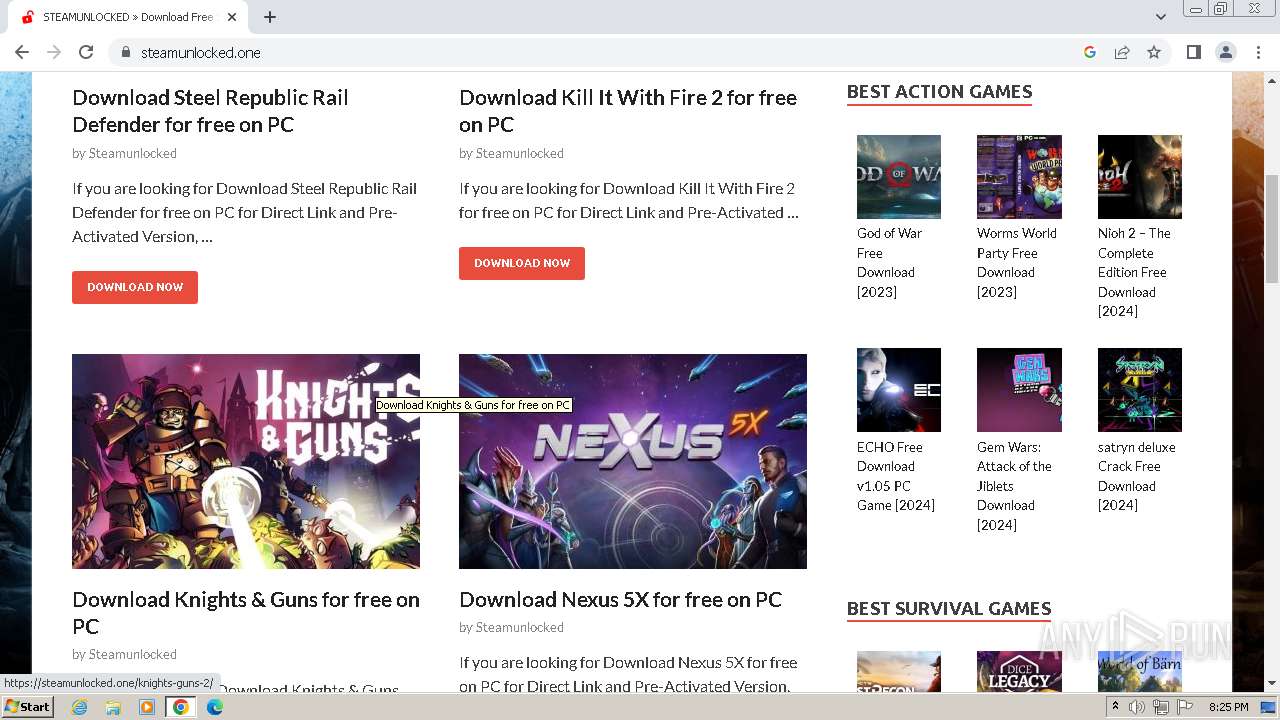Open ECHO Free Download v1.05 link
This screenshot has height=720, width=1280.
(896, 476)
